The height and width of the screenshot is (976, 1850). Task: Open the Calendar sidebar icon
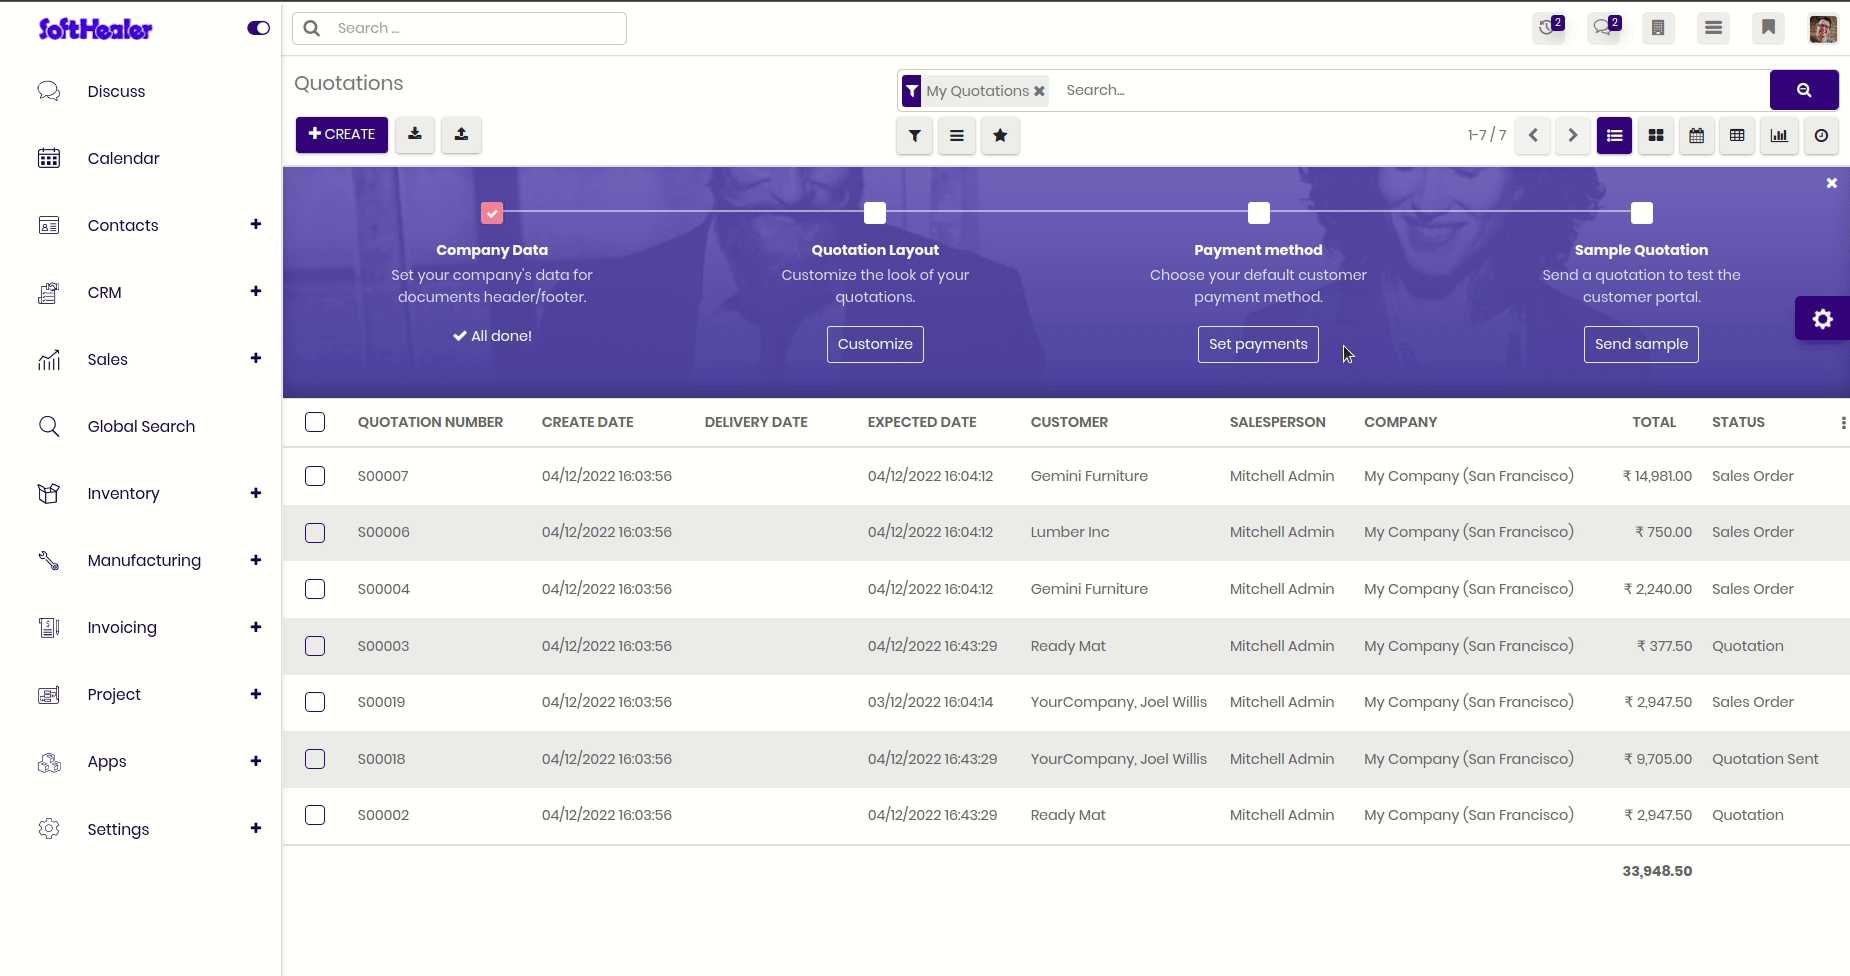(x=49, y=158)
